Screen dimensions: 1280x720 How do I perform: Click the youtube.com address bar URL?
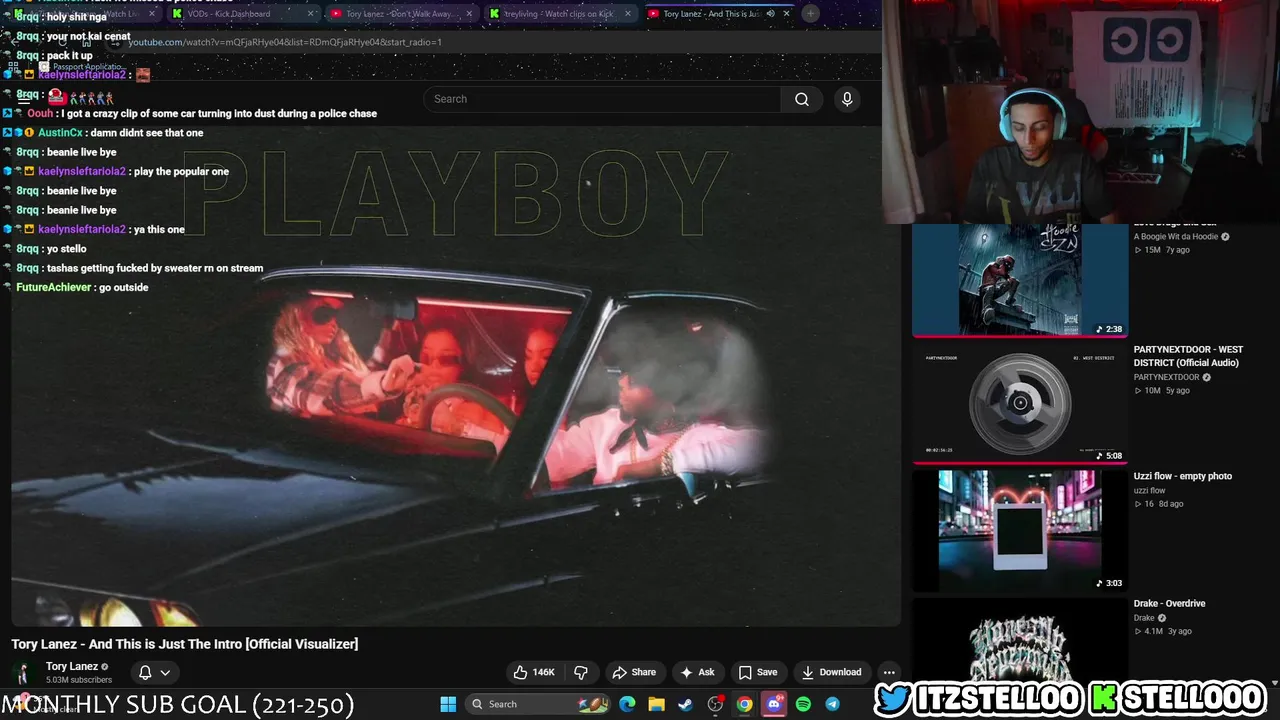point(284,42)
